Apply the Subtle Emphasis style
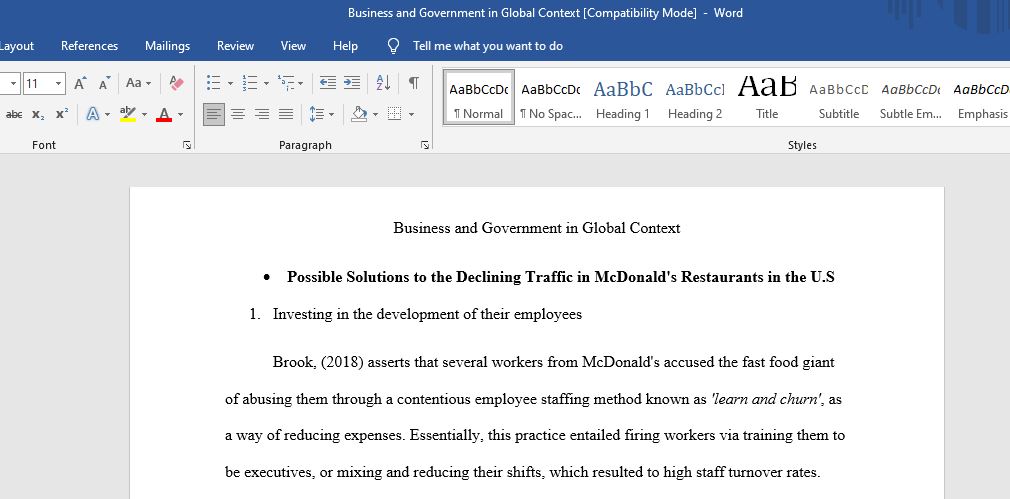Viewport: 1010px width, 499px height. click(x=911, y=97)
